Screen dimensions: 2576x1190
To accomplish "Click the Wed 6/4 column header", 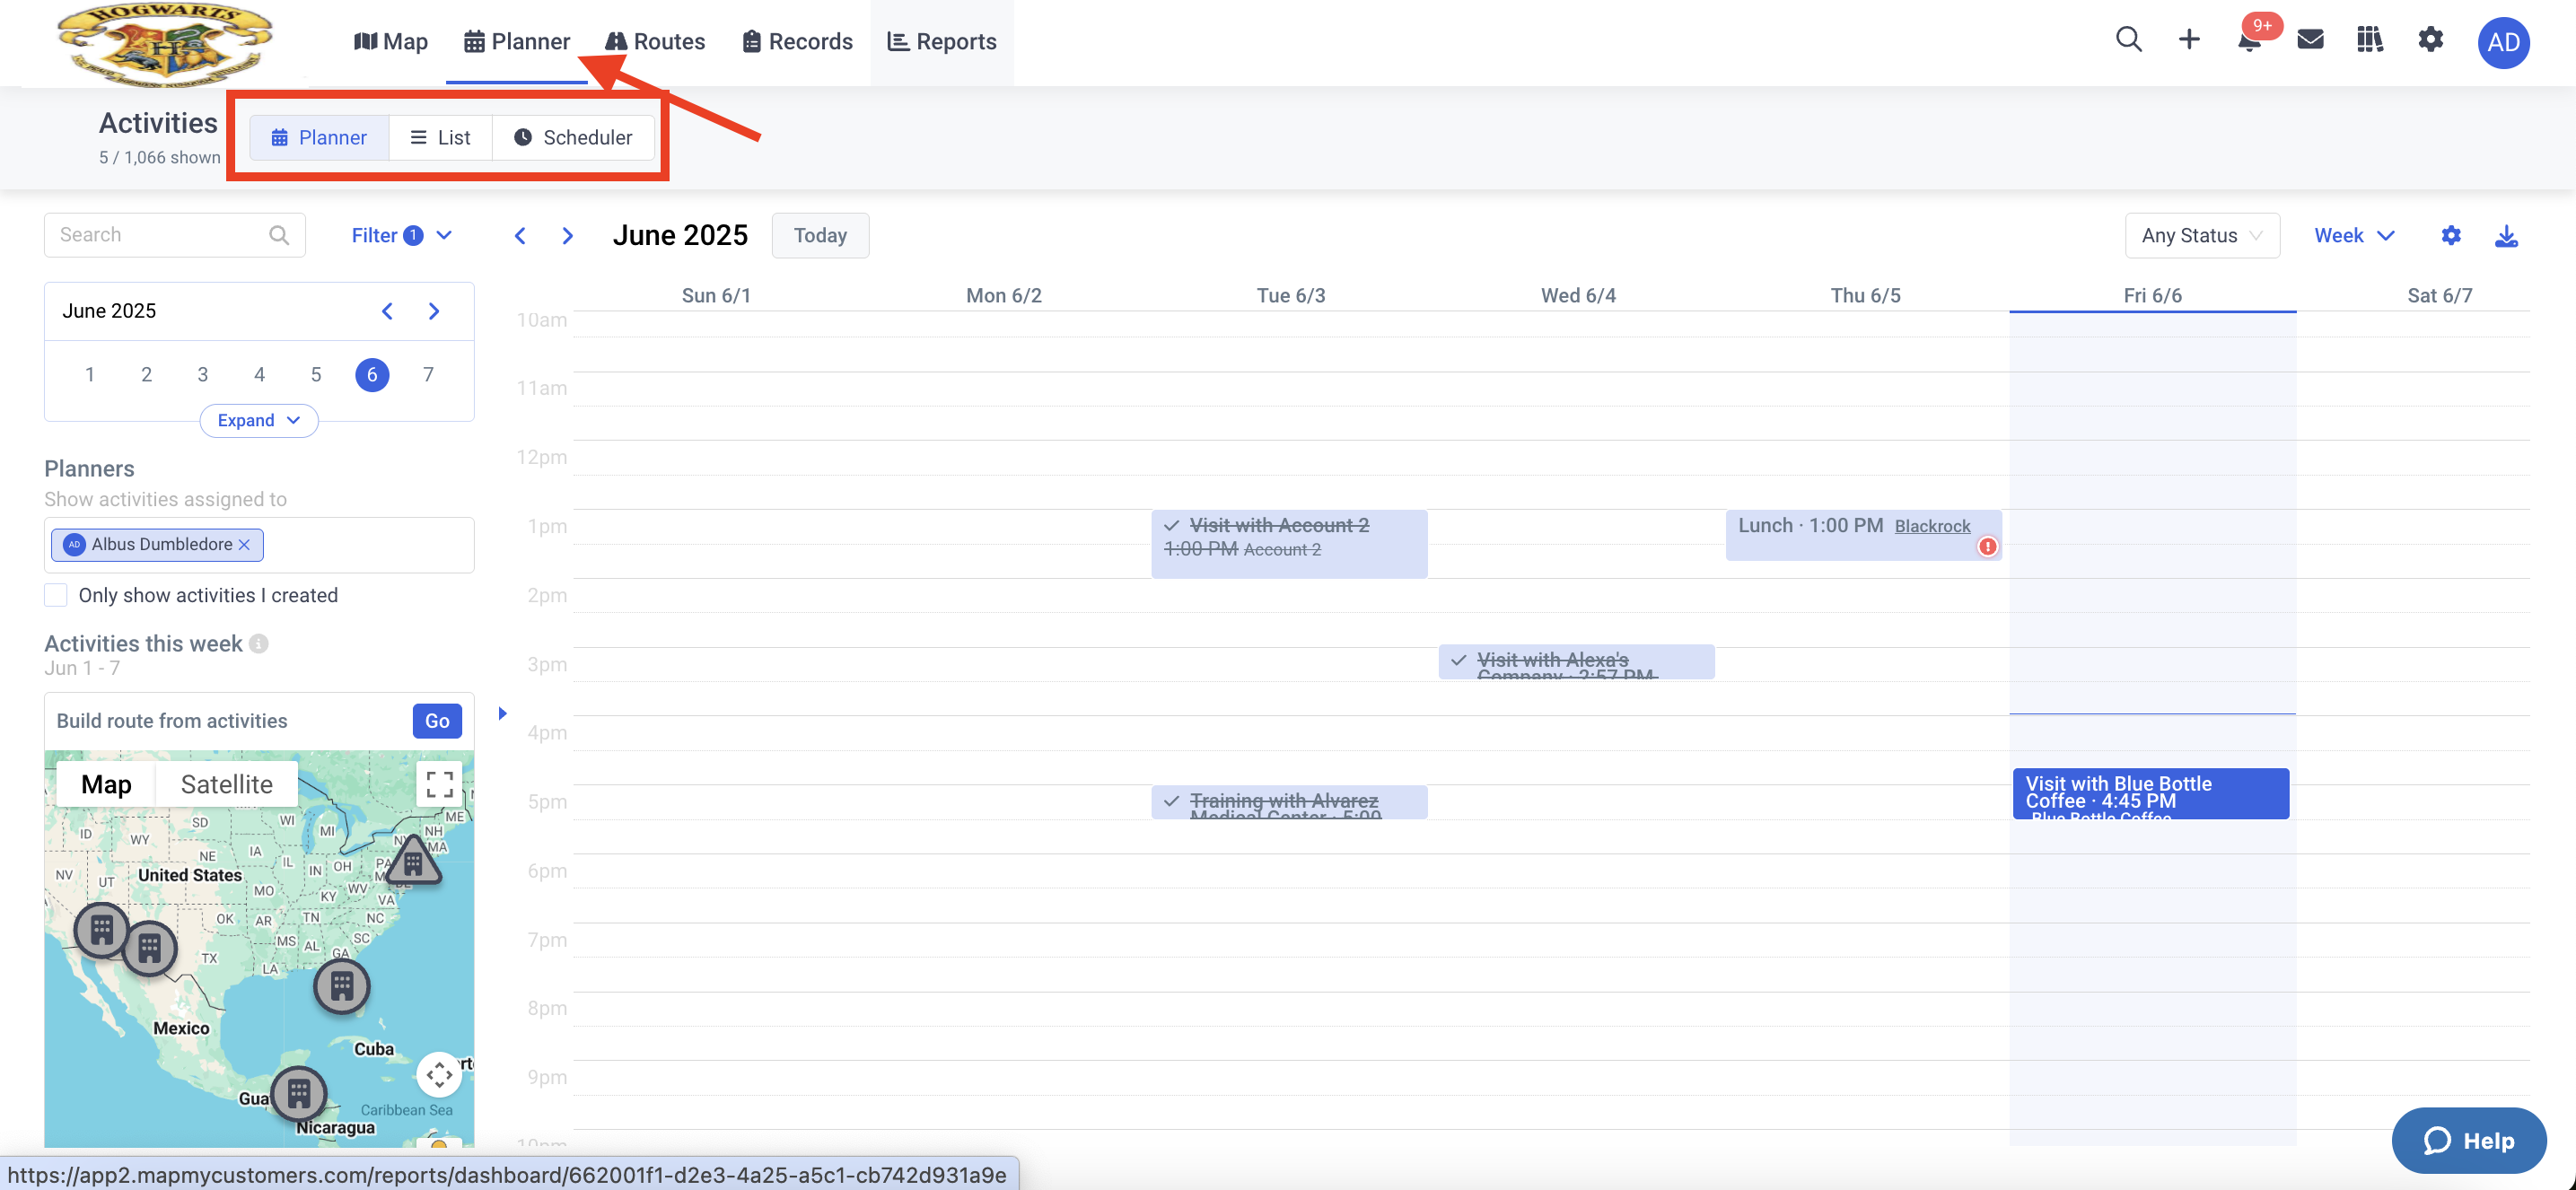I will [1578, 296].
